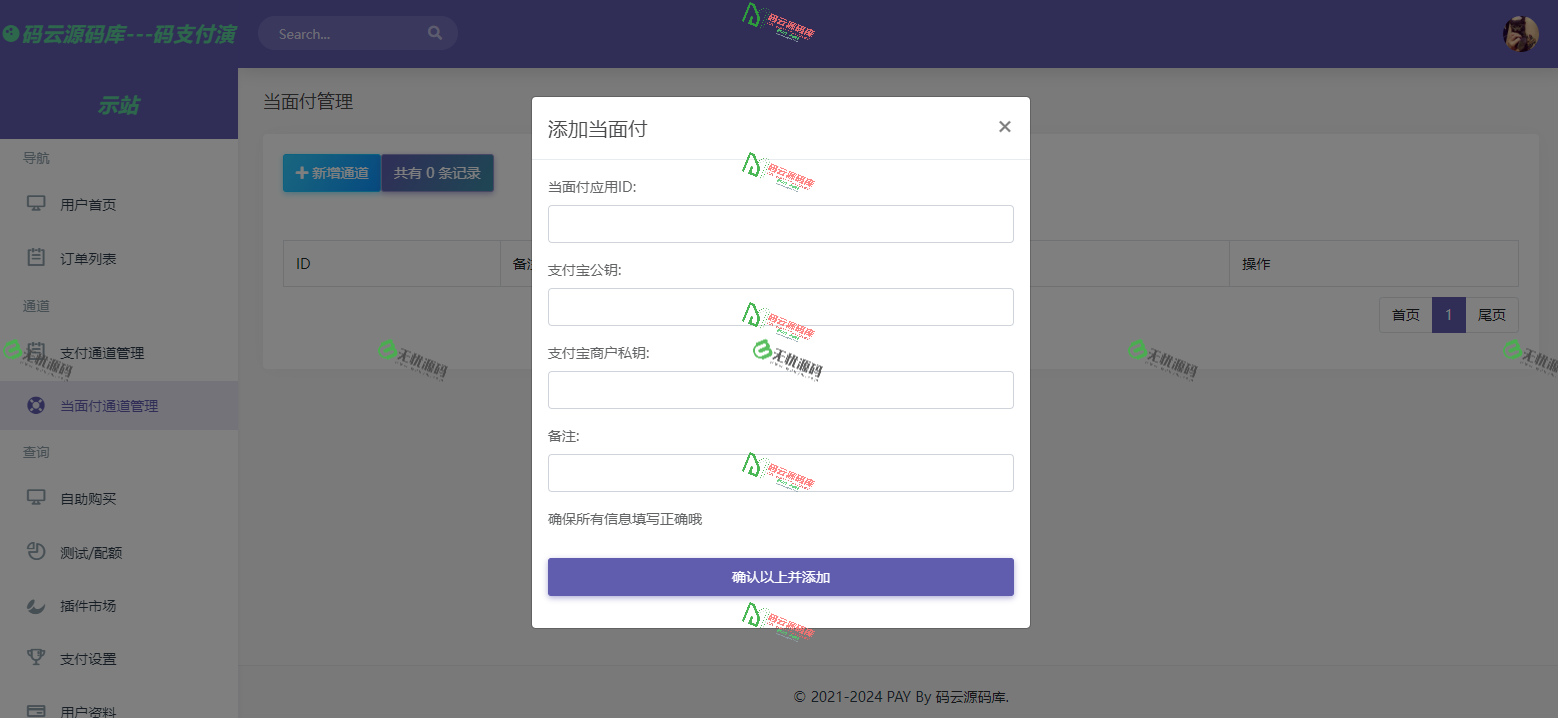This screenshot has height=718, width=1558.
Task: Open the user avatar at top right
Action: (1520, 33)
